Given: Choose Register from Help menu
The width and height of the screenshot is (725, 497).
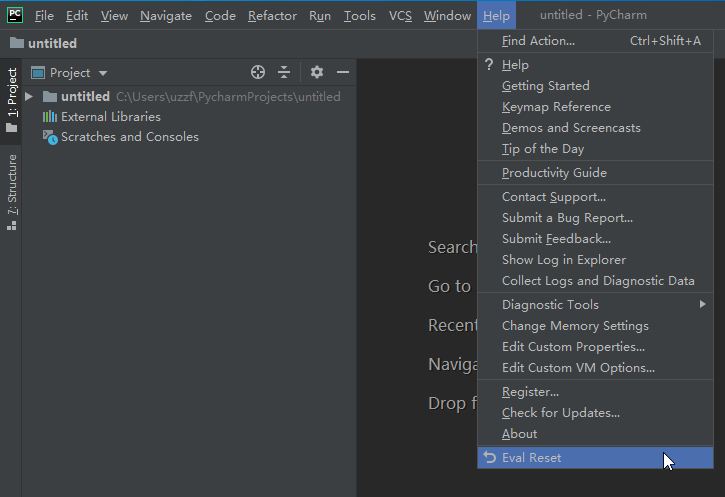Looking at the screenshot, I should click(x=596, y=392).
